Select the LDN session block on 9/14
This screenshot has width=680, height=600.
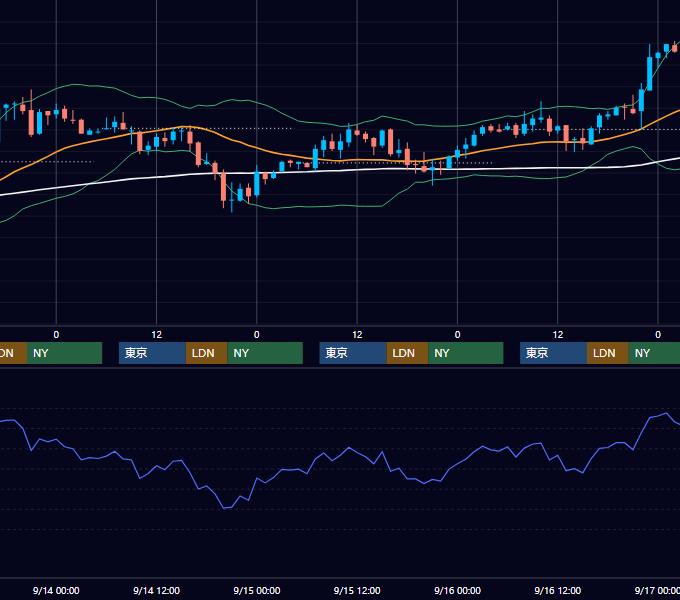(x=206, y=353)
